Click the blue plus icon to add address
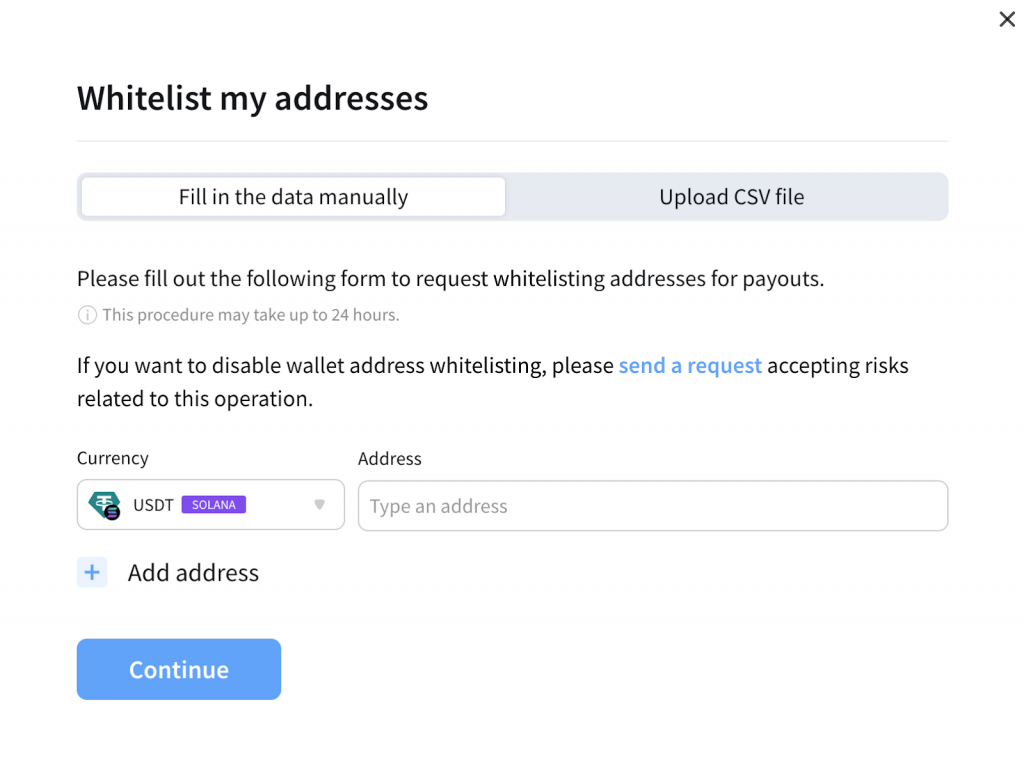 point(92,573)
